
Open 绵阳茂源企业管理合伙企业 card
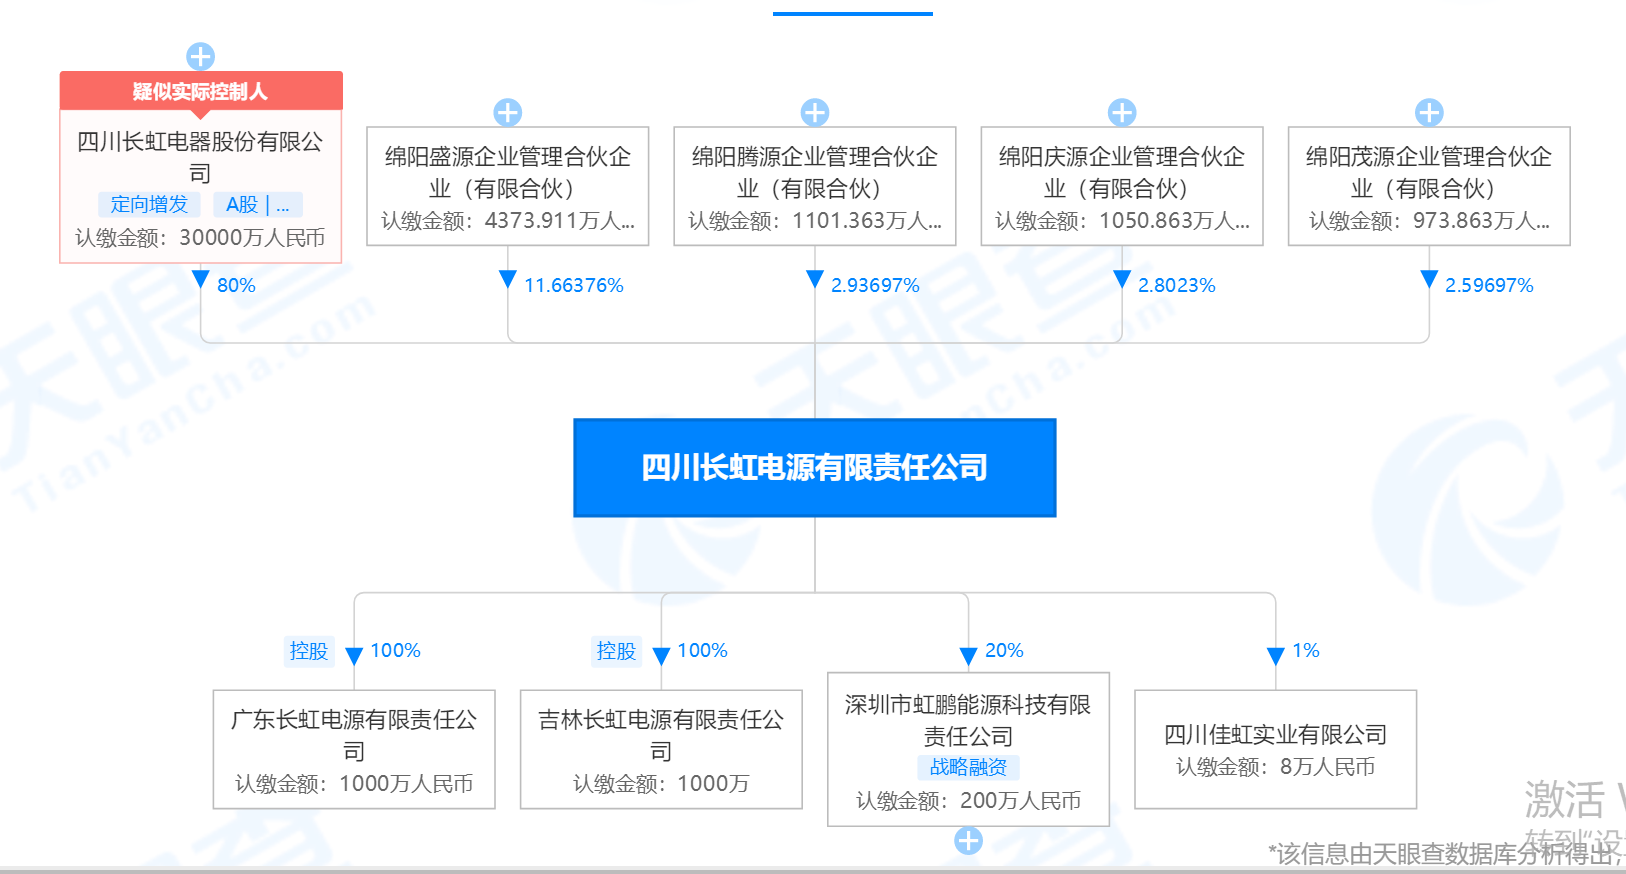click(x=1429, y=186)
